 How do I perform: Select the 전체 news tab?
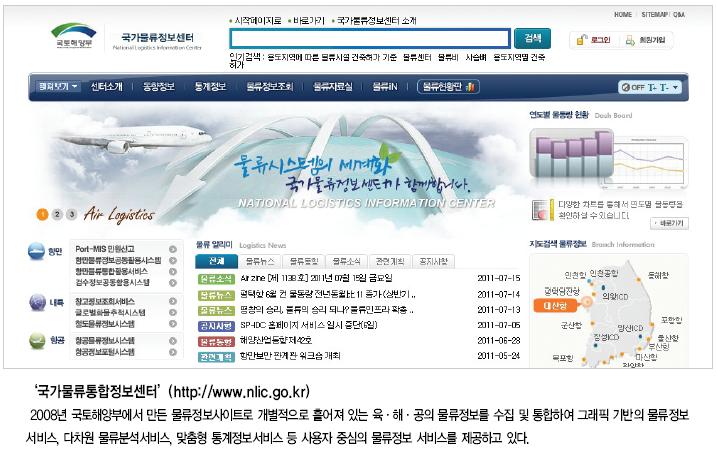click(216, 261)
